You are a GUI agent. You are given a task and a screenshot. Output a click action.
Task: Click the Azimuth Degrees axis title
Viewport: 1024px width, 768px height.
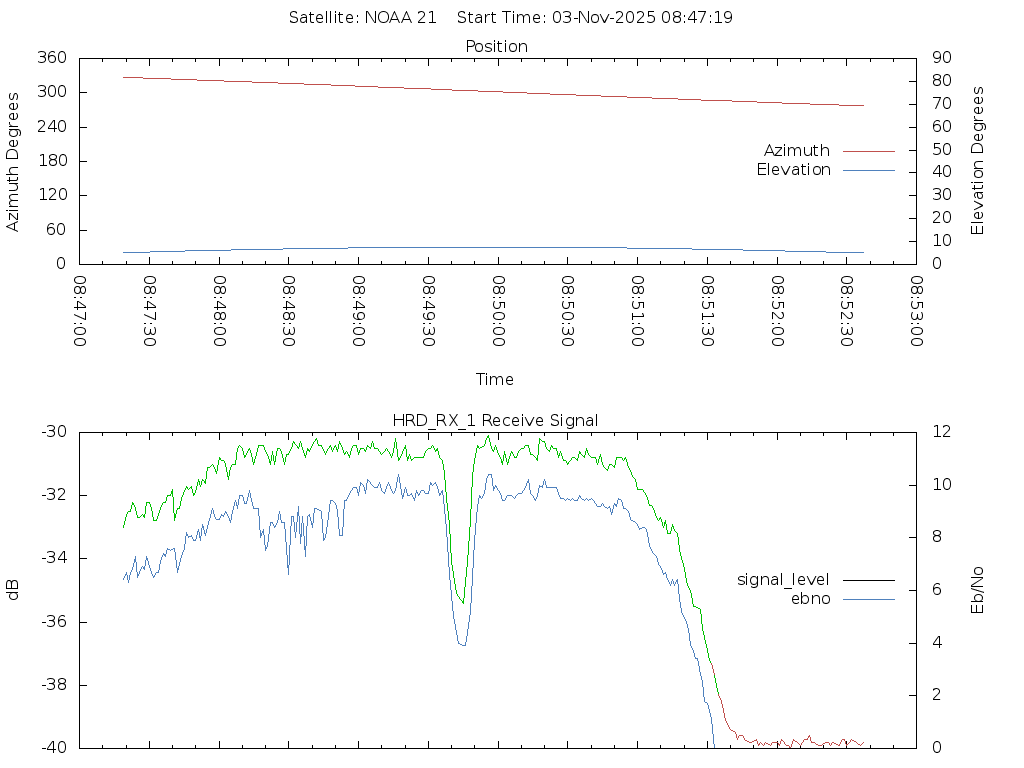tap(13, 161)
